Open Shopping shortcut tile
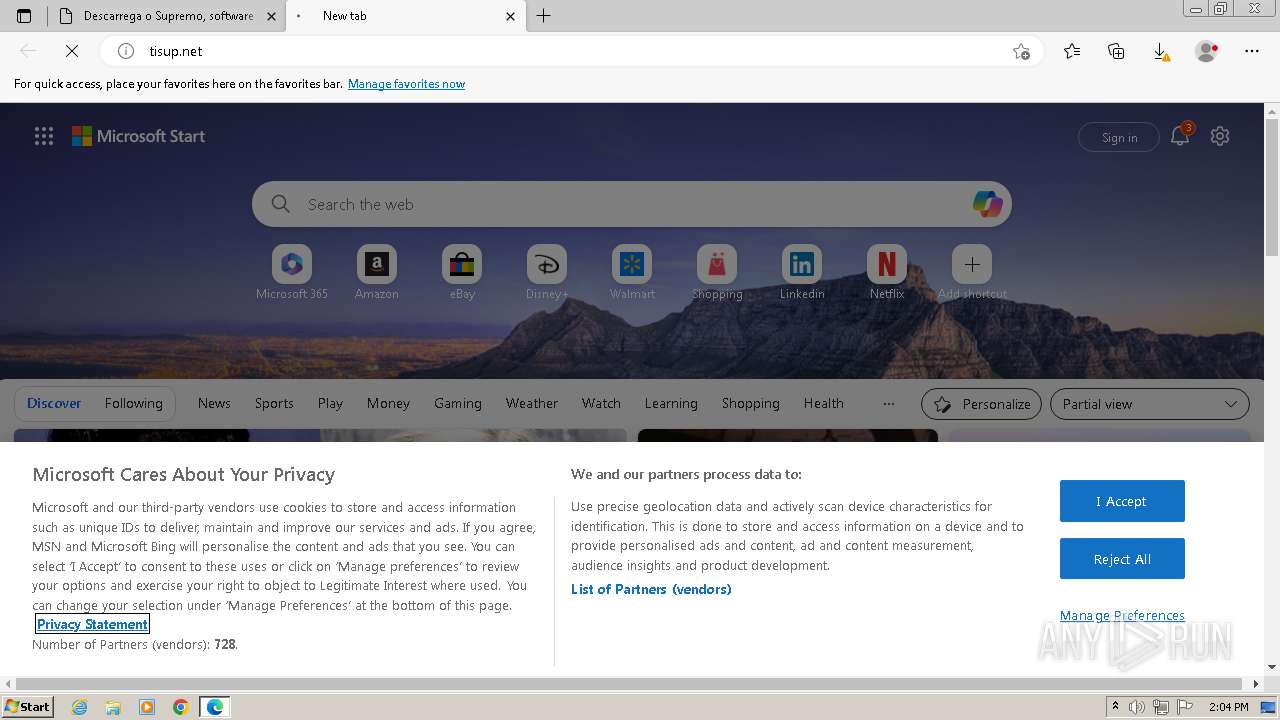This screenshot has height=720, width=1280. point(717,272)
